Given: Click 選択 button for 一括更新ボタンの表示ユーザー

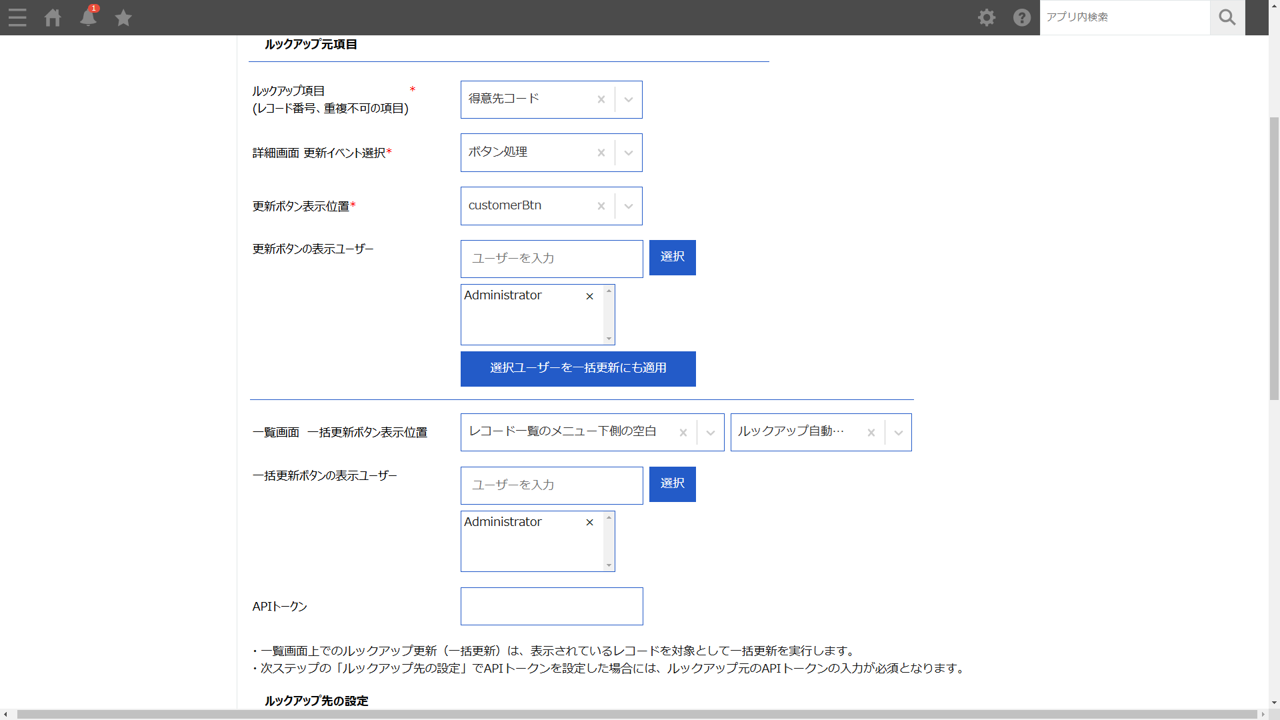Looking at the screenshot, I should 672,484.
